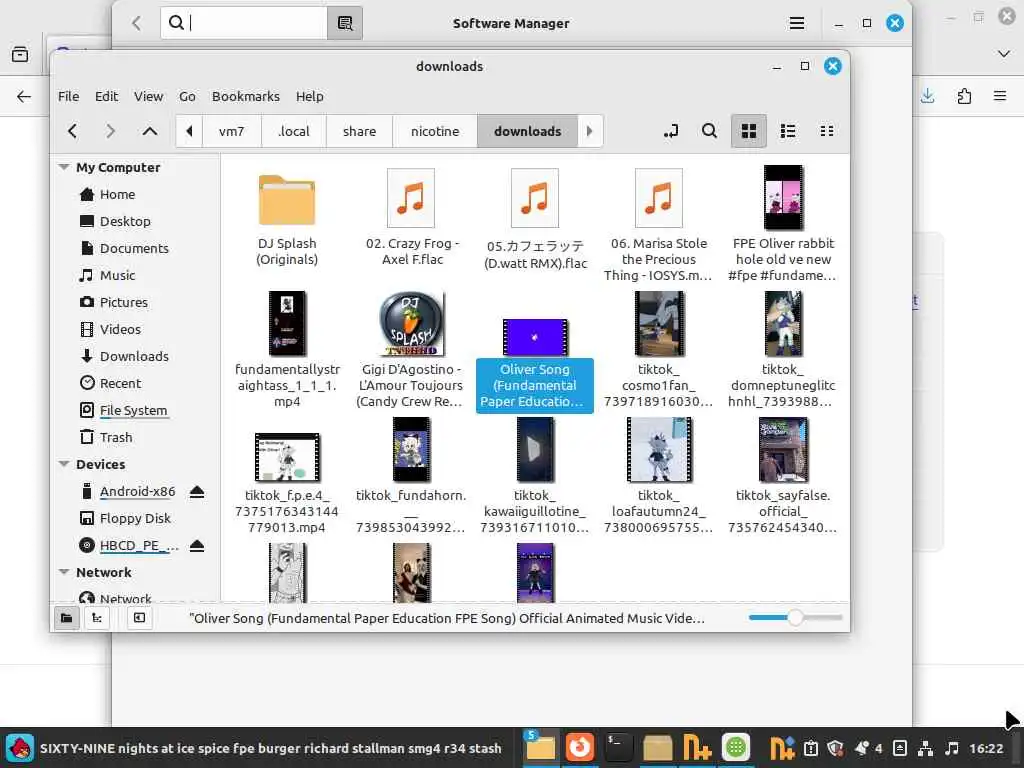The width and height of the screenshot is (1024, 768).
Task: Switch to compact view
Action: click(827, 131)
